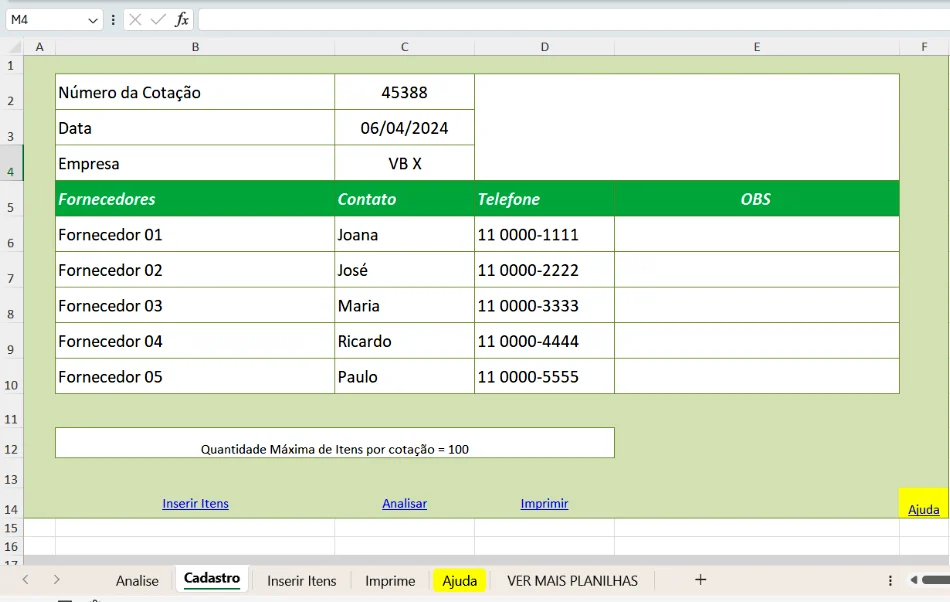
Task: Click the Select All corner triangle
Action: coord(15,47)
